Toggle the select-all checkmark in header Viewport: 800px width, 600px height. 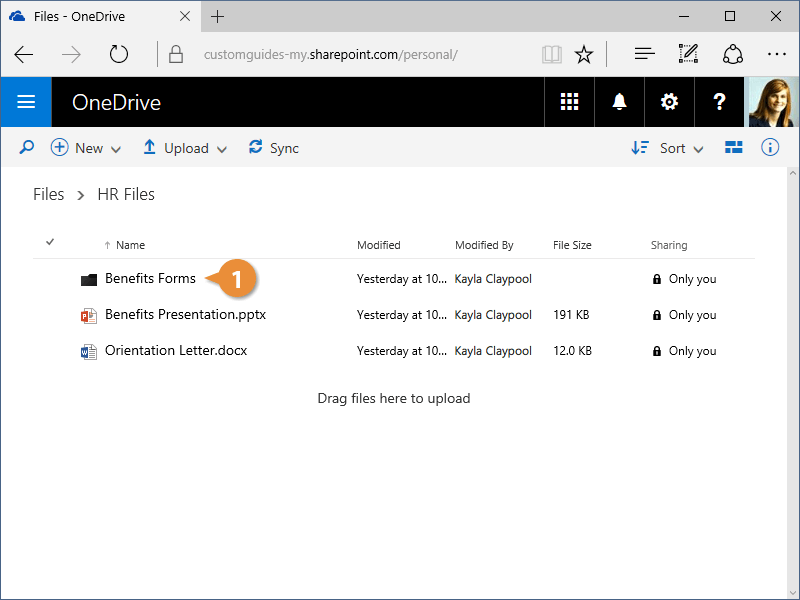(50, 242)
